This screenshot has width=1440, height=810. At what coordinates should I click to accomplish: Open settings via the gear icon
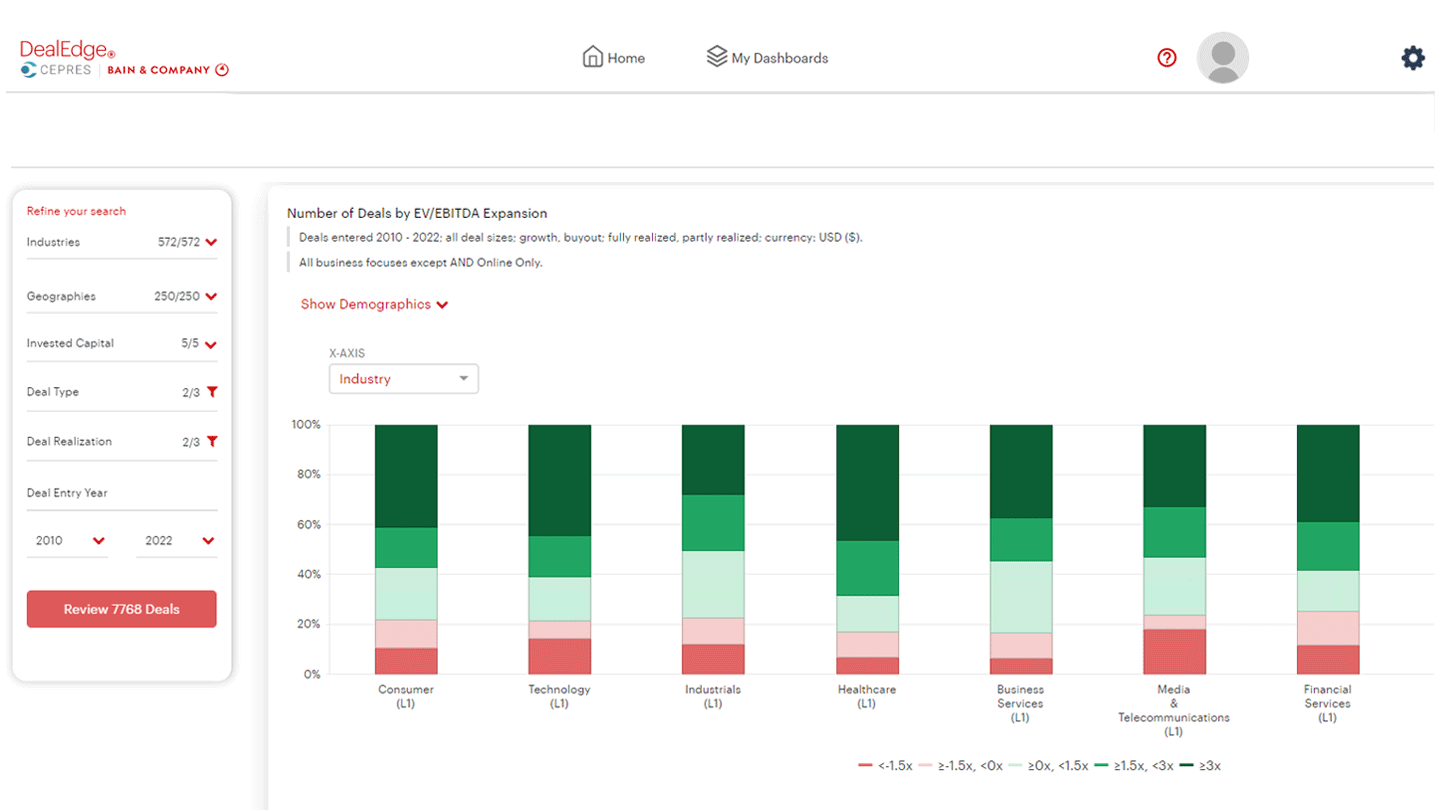pos(1413,58)
